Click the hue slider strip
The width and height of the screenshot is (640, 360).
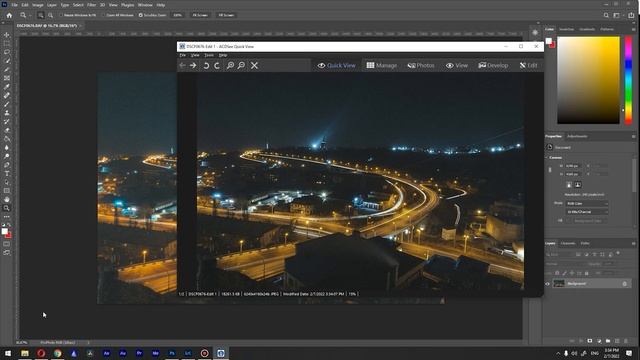coord(629,80)
